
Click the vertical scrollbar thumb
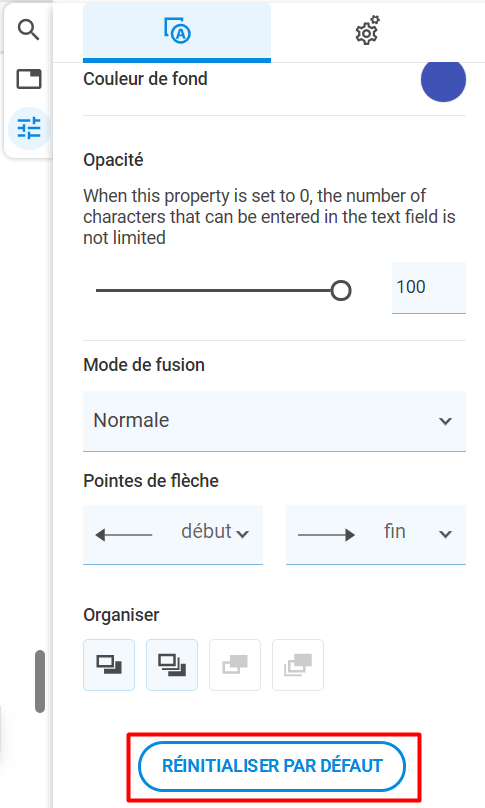(40, 681)
